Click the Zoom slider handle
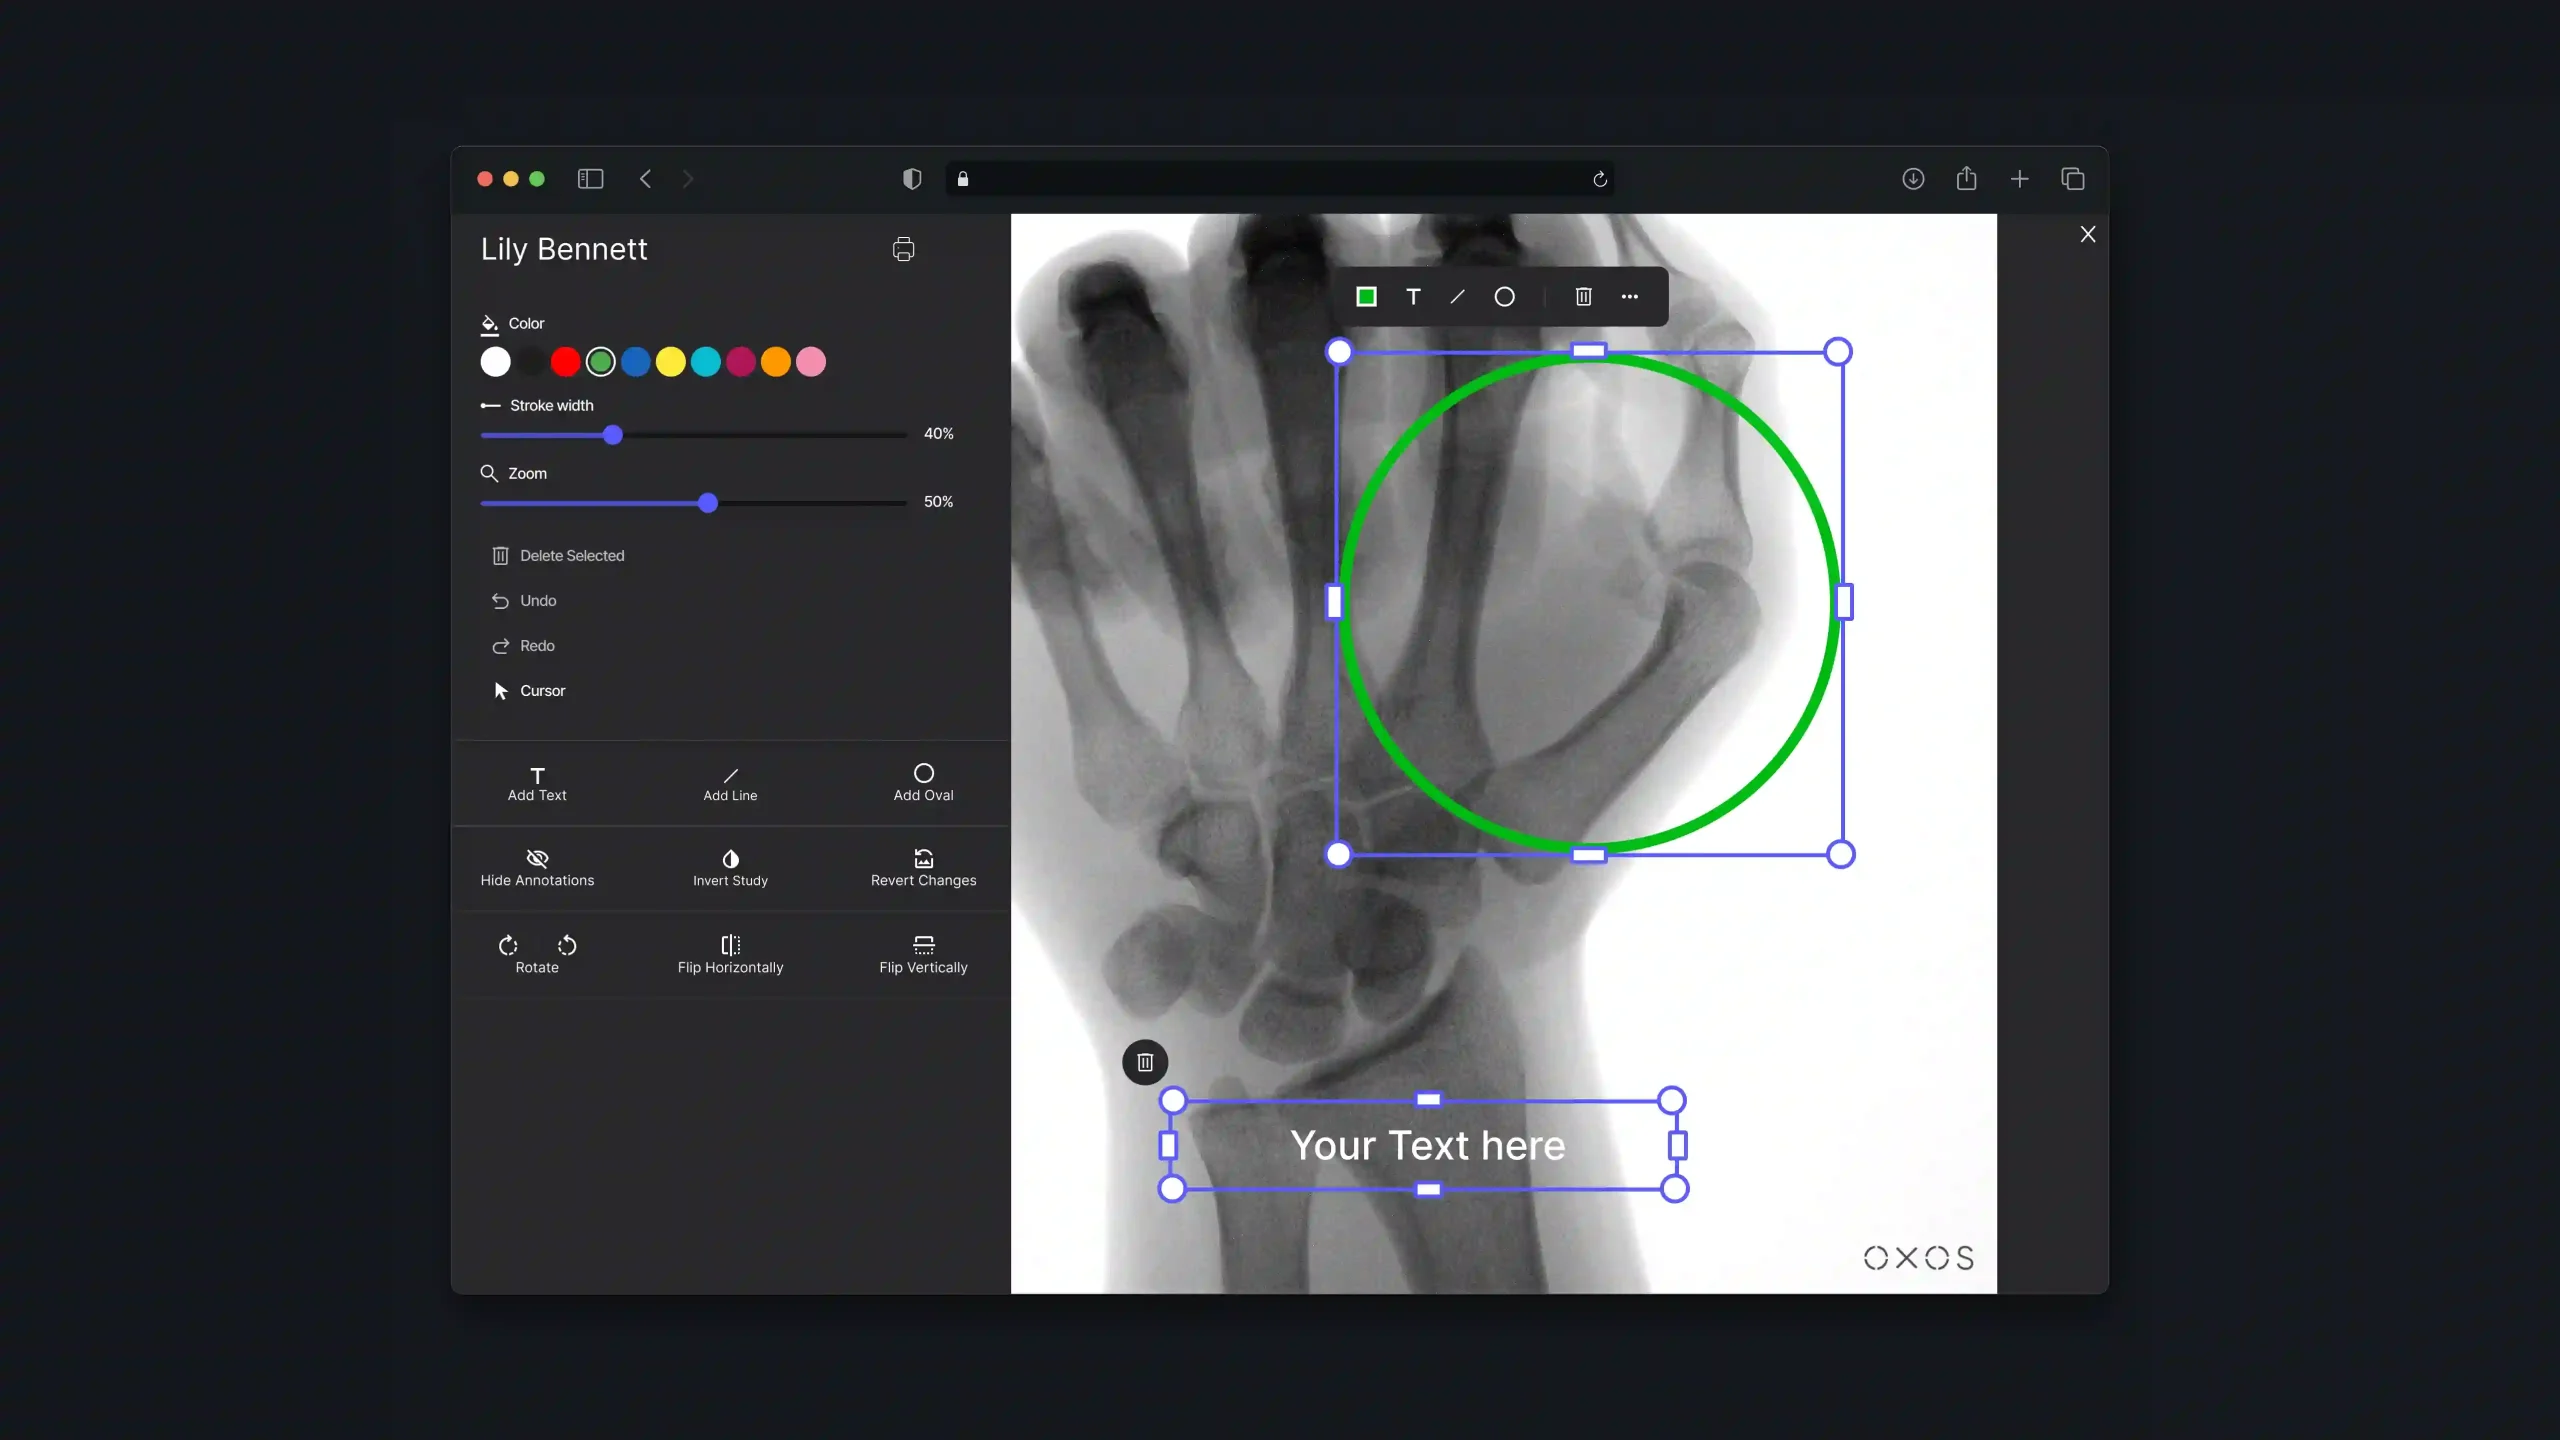 click(x=708, y=503)
